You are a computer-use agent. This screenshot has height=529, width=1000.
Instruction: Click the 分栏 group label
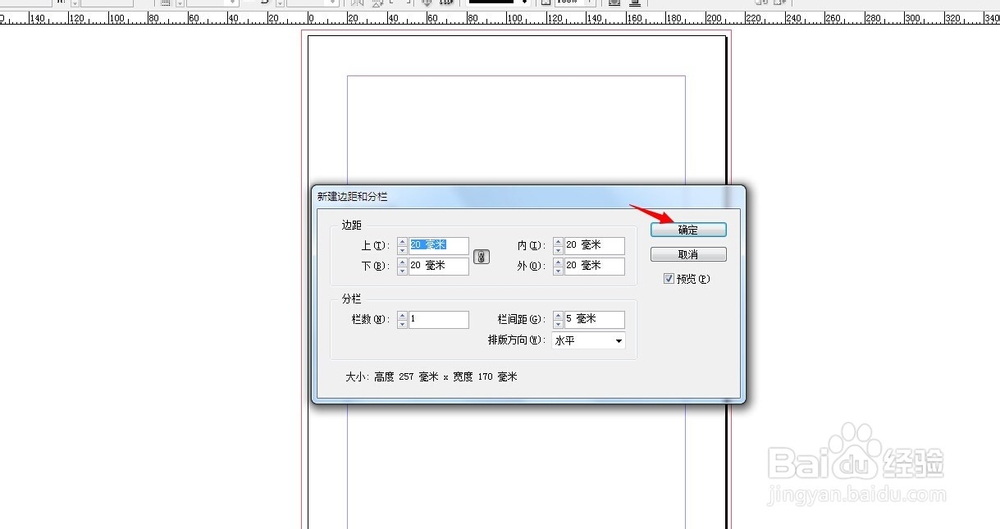[x=351, y=299]
